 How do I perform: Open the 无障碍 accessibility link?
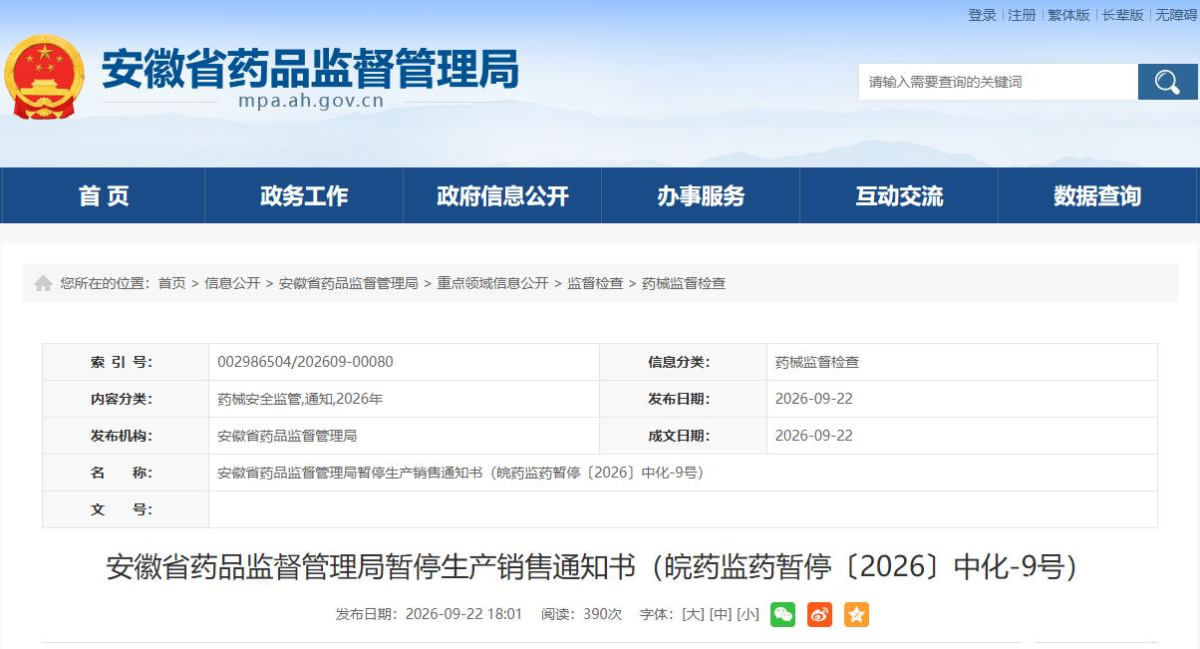point(1176,15)
